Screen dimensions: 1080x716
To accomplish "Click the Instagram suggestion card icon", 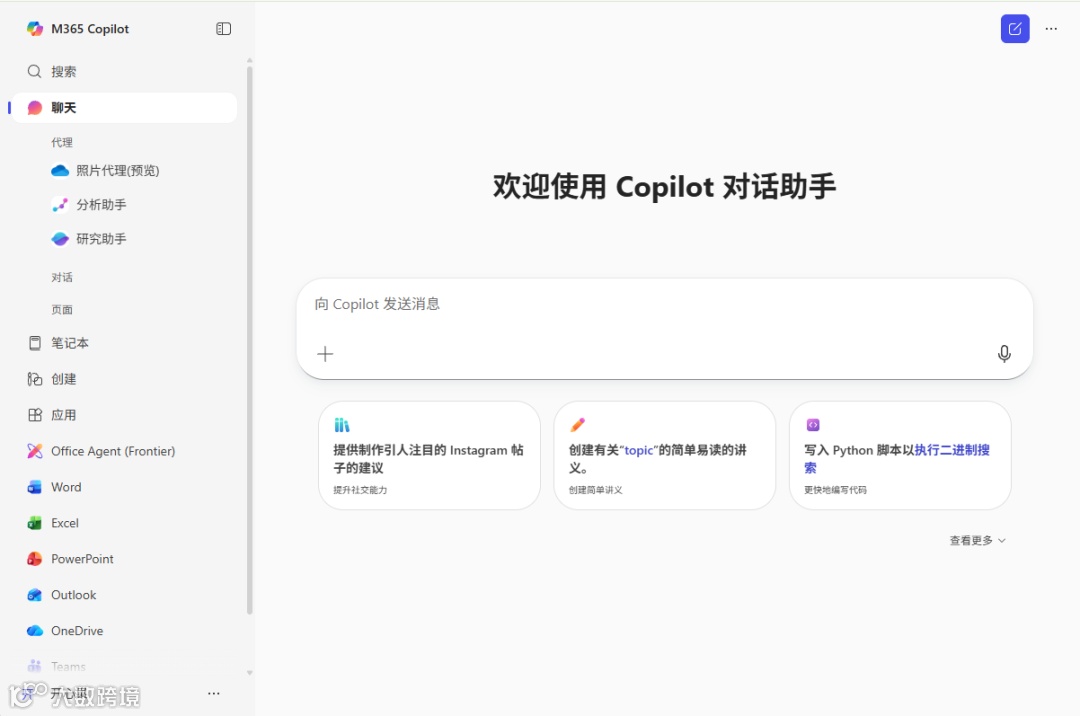I will (342, 425).
